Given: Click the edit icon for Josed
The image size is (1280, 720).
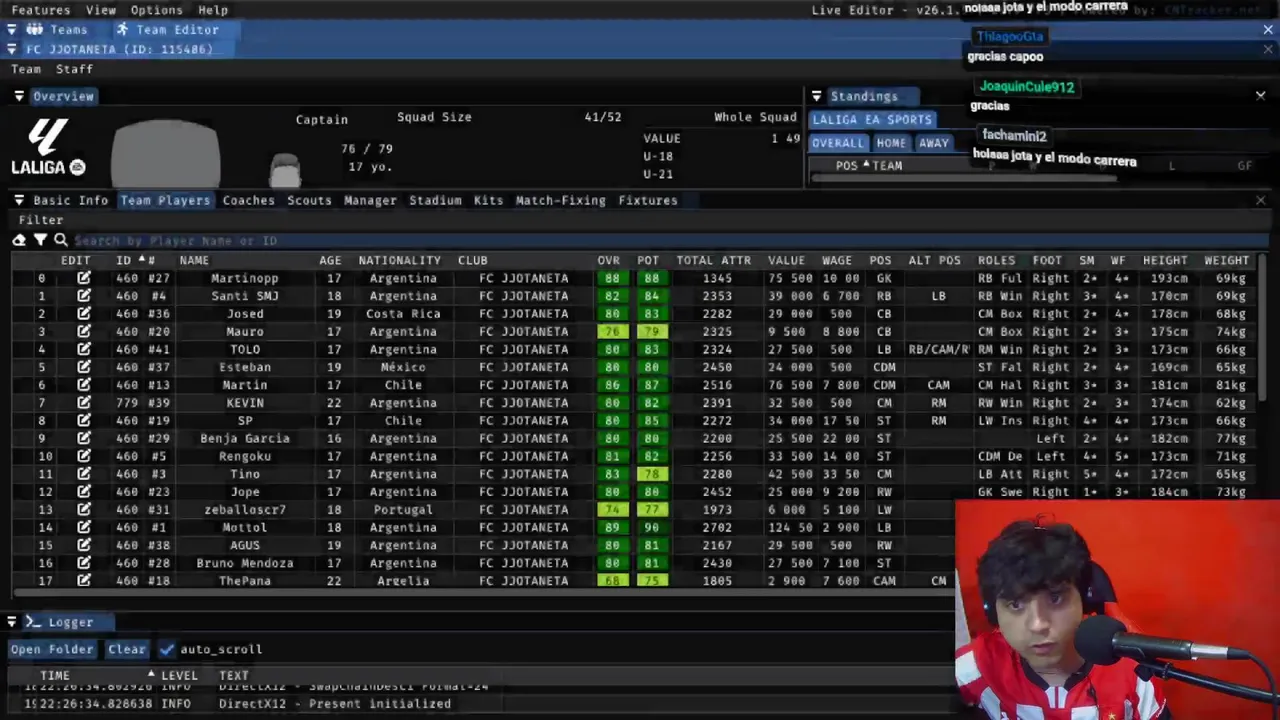Looking at the screenshot, I should [84, 314].
